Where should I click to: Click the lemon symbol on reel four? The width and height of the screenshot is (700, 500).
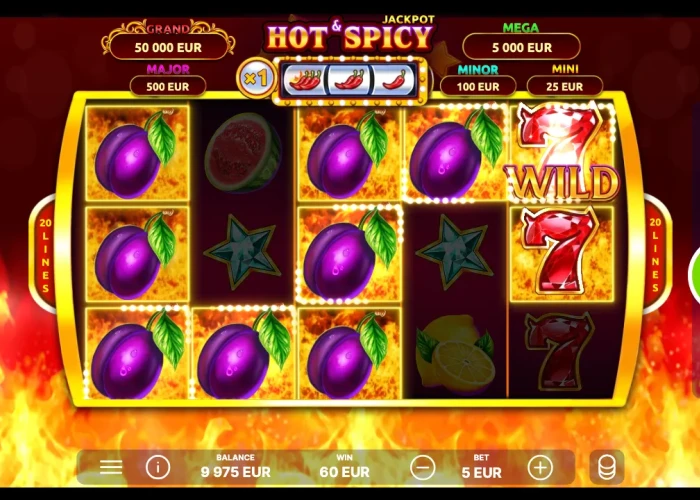click(455, 352)
